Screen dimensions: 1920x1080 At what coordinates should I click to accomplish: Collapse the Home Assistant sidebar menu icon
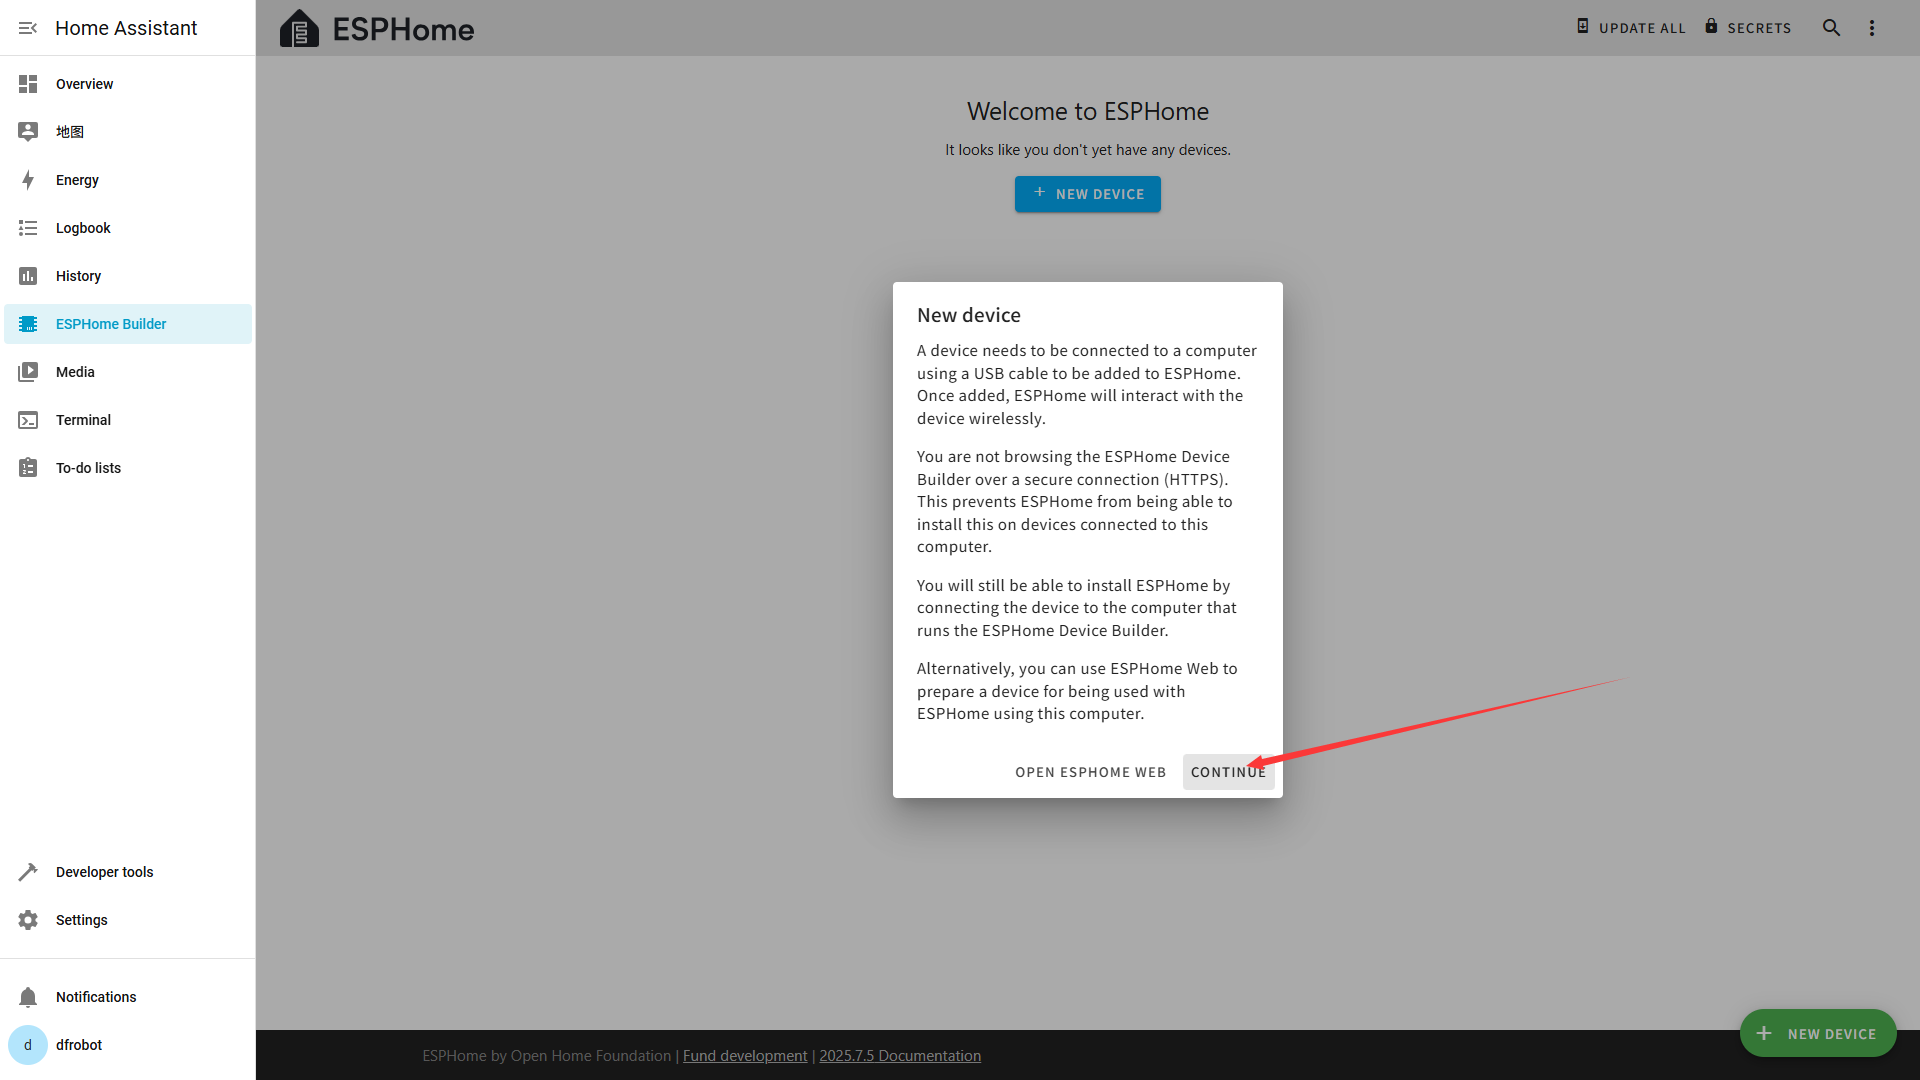pyautogui.click(x=28, y=28)
